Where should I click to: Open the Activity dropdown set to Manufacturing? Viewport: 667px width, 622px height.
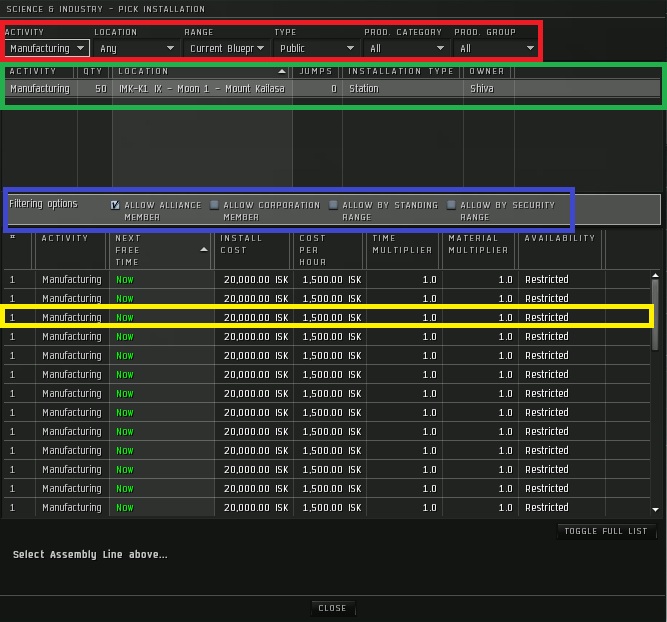pyautogui.click(x=47, y=48)
